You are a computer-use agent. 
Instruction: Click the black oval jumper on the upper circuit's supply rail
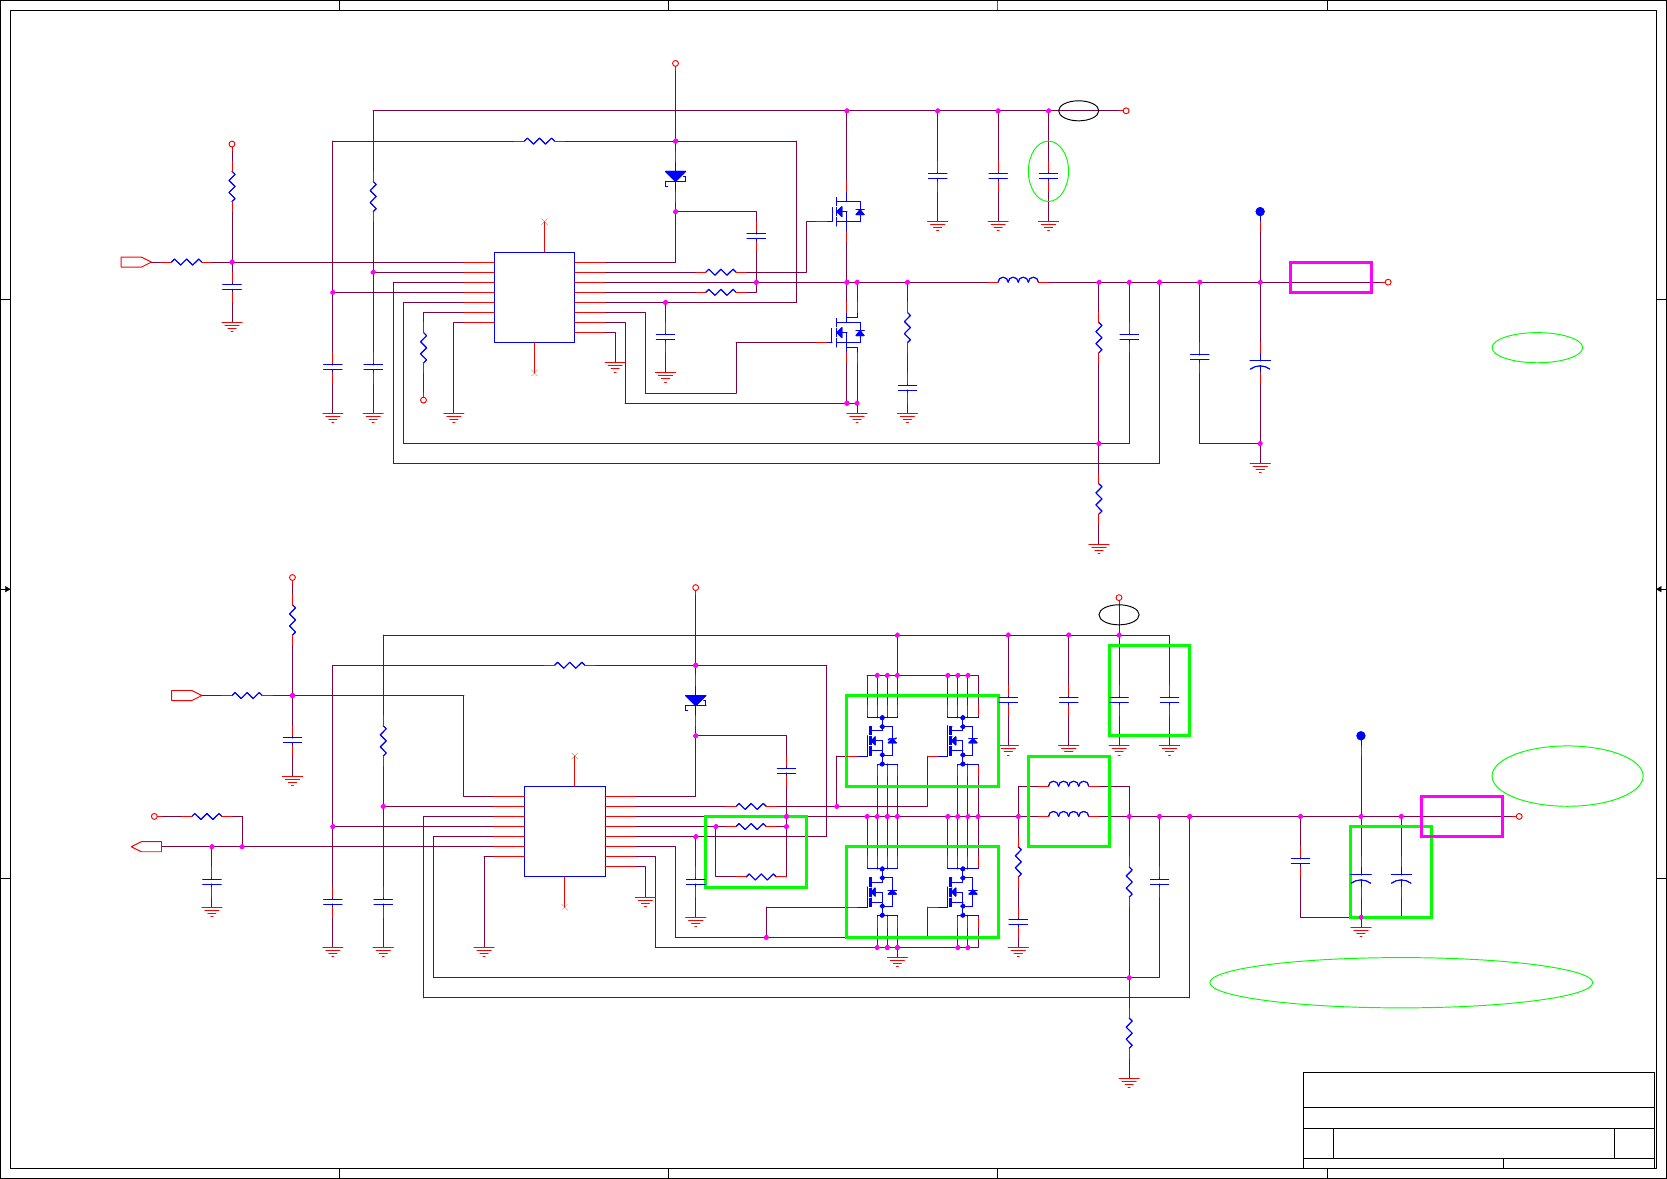(1078, 111)
